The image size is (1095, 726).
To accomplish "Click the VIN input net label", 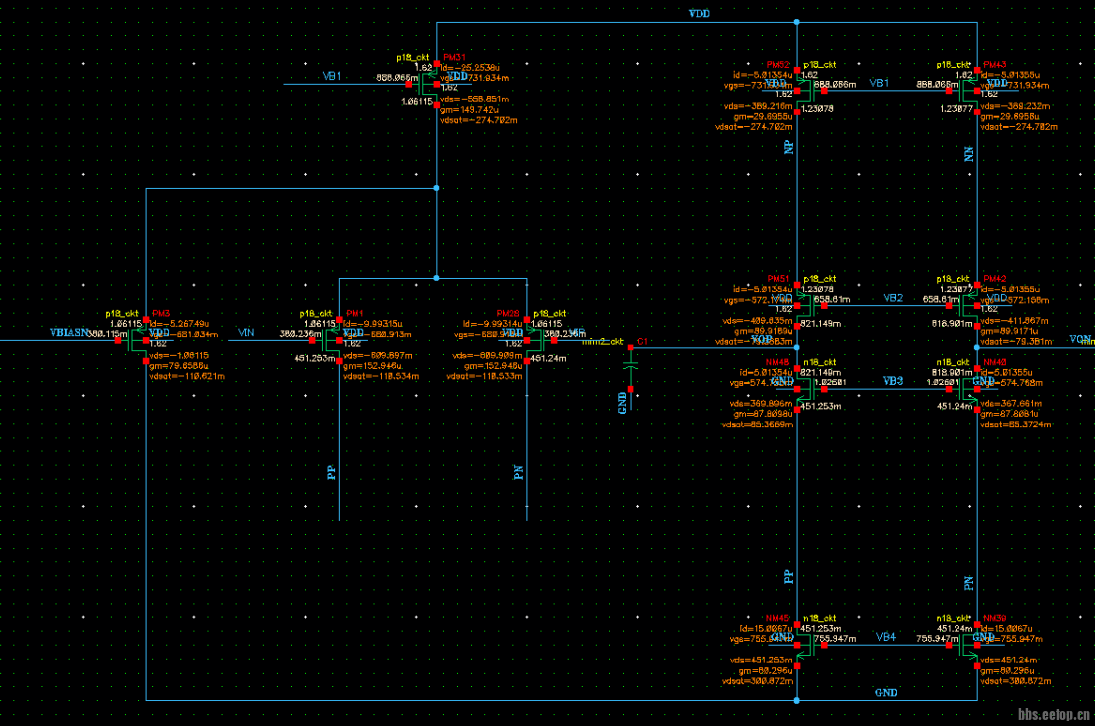I will point(248,331).
